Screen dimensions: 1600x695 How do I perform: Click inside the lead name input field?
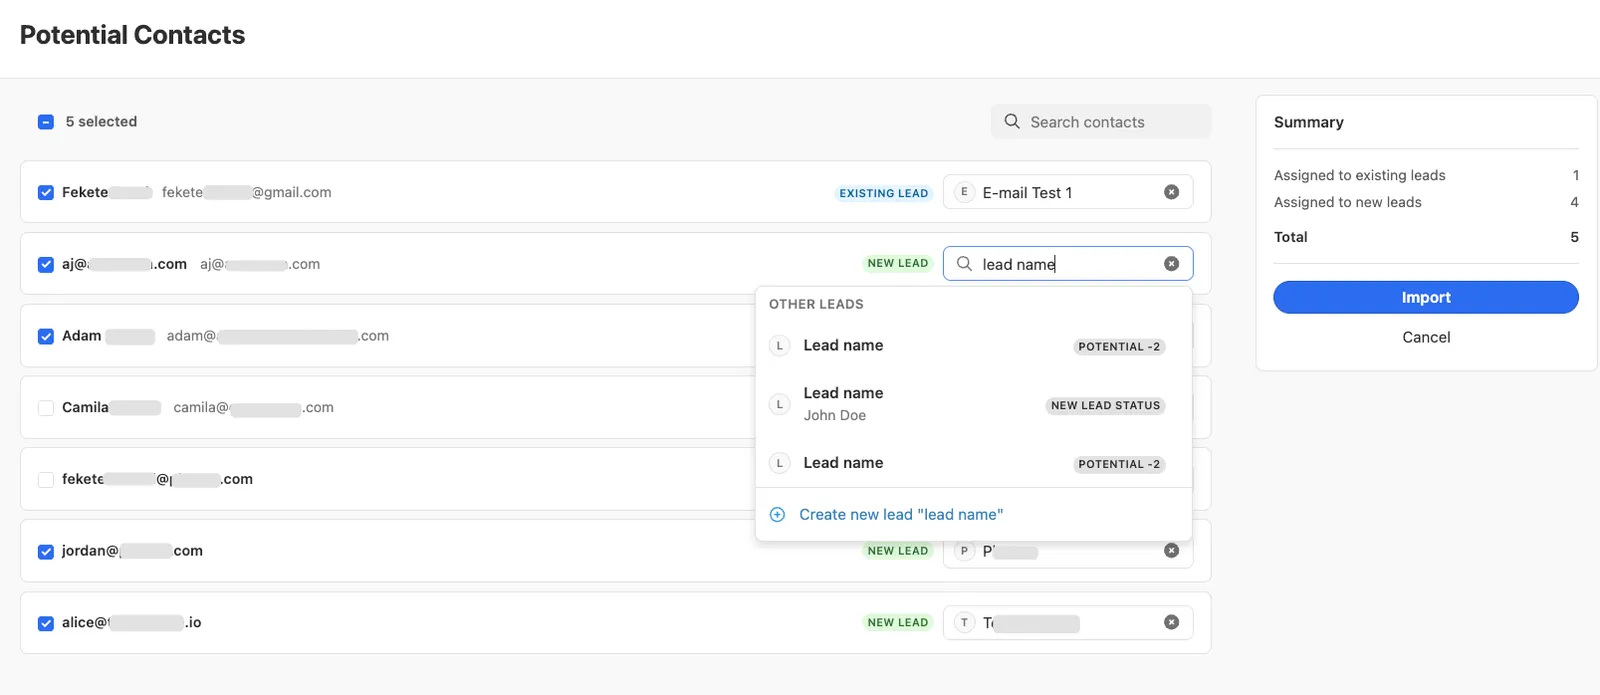tap(1068, 264)
